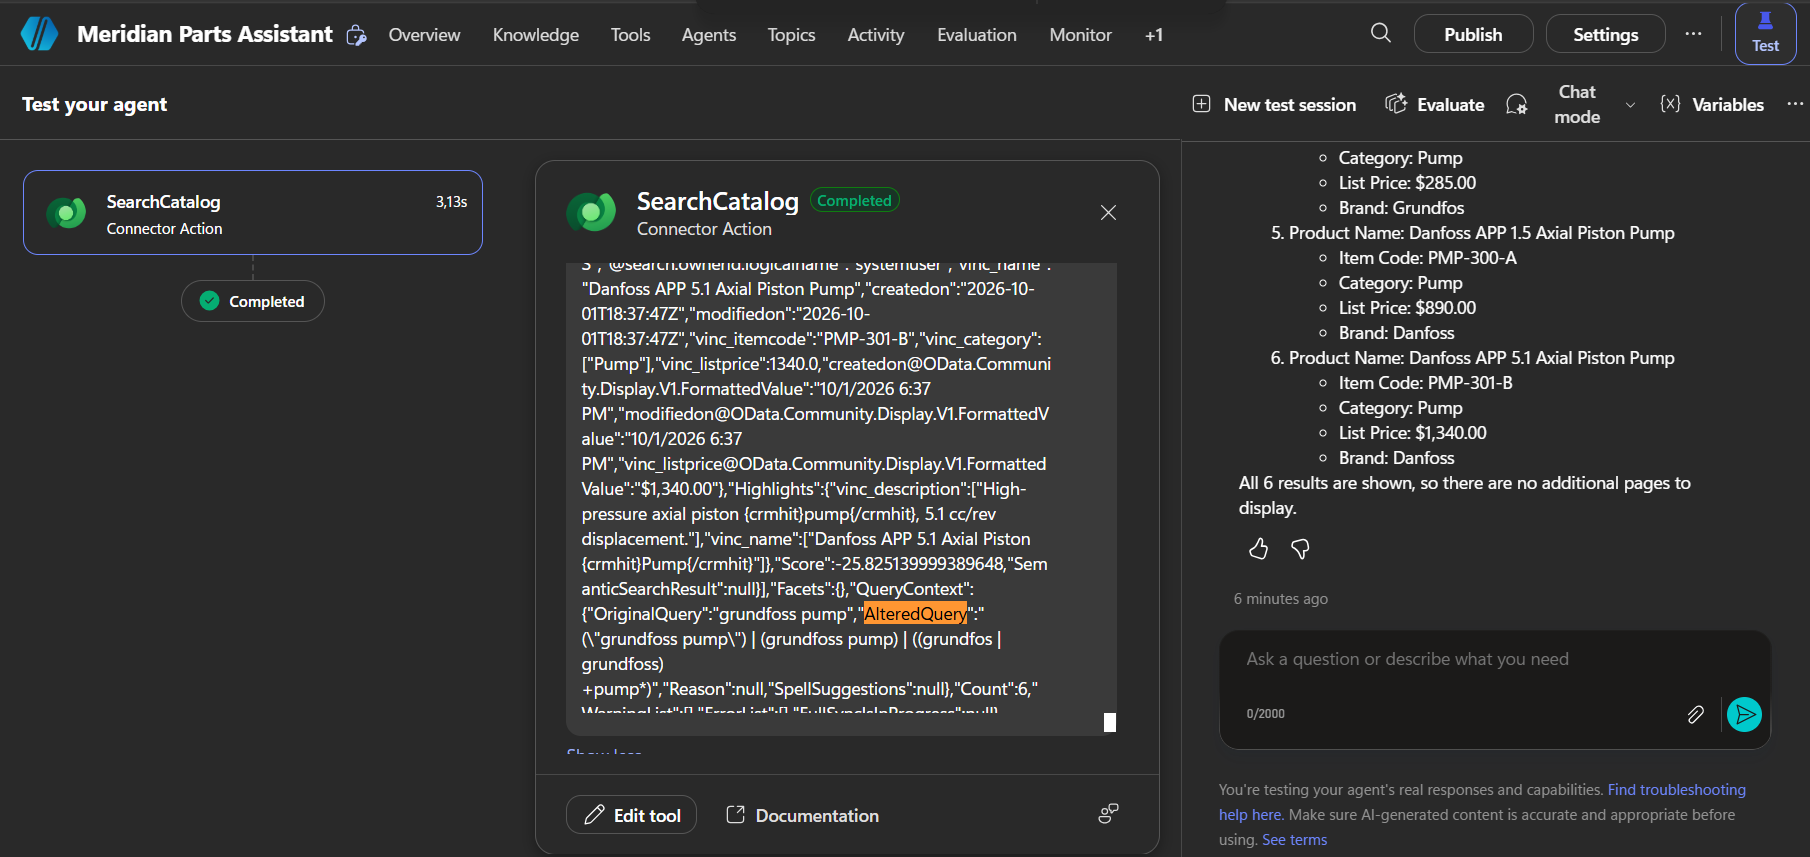
Task: Click the chat bubble sparkle icon
Action: tap(1517, 104)
